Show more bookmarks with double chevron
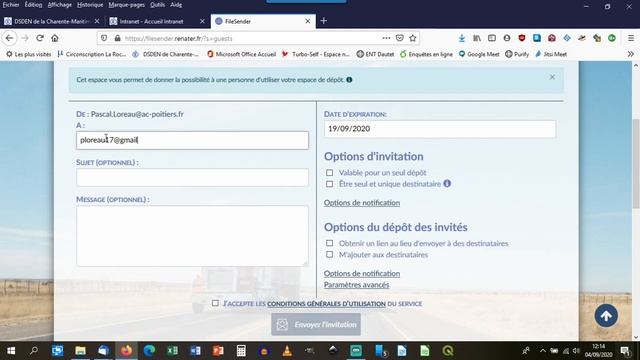 tap(631, 54)
